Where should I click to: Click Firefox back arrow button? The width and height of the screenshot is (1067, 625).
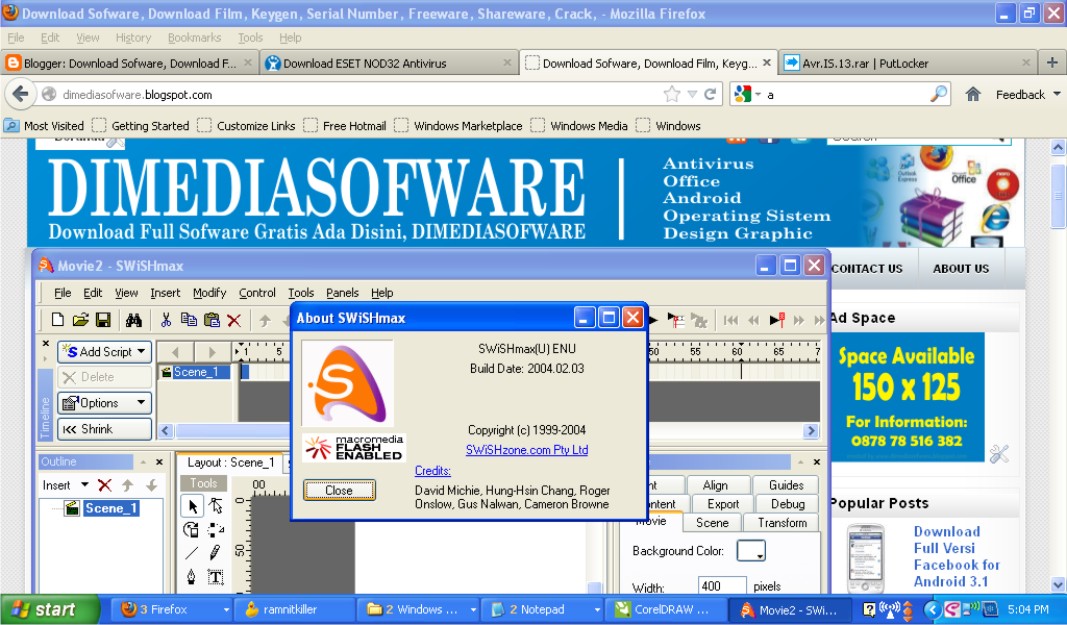[x=20, y=94]
